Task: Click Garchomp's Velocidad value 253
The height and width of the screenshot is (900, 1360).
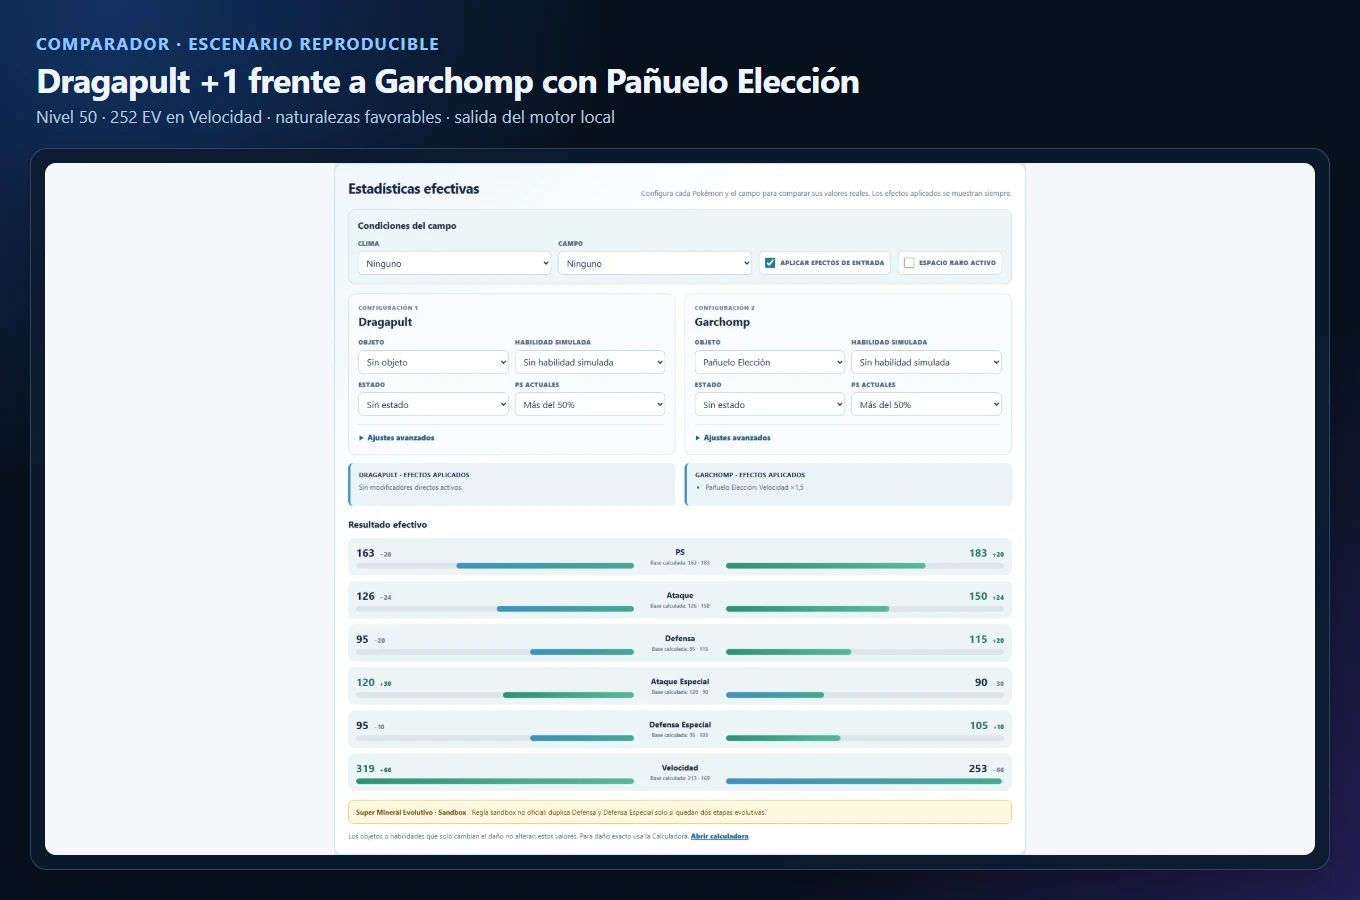Action: (978, 769)
